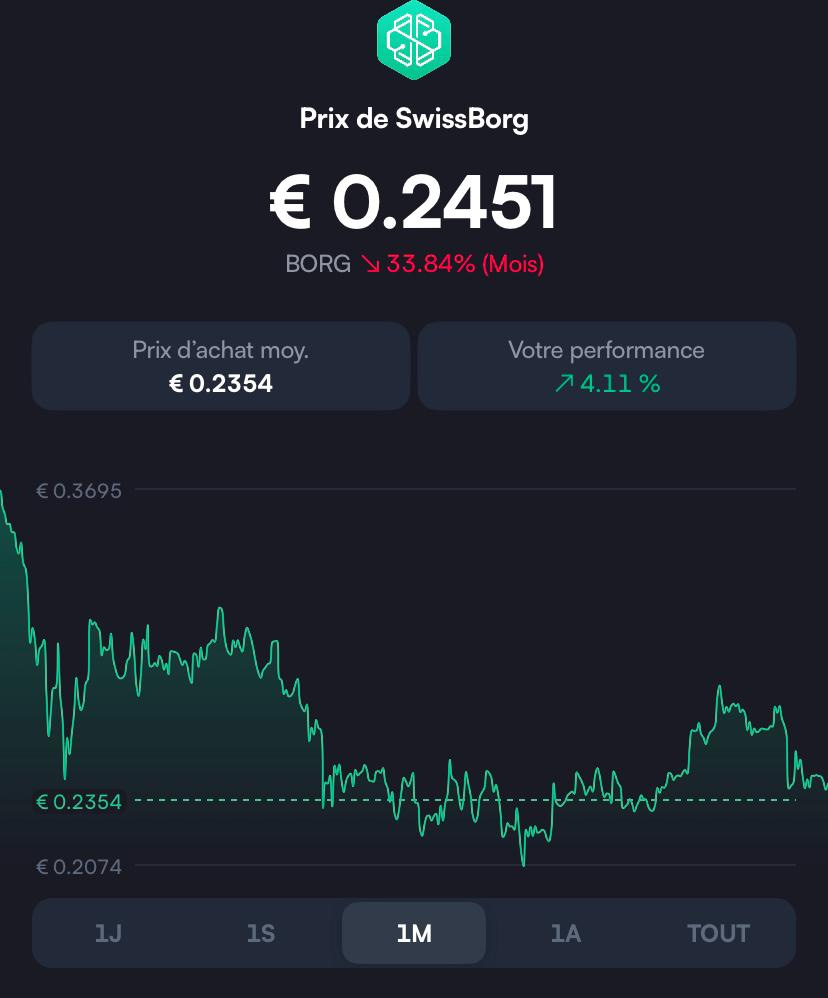Switch to the 1J timeframe
The width and height of the screenshot is (828, 998).
click(108, 932)
